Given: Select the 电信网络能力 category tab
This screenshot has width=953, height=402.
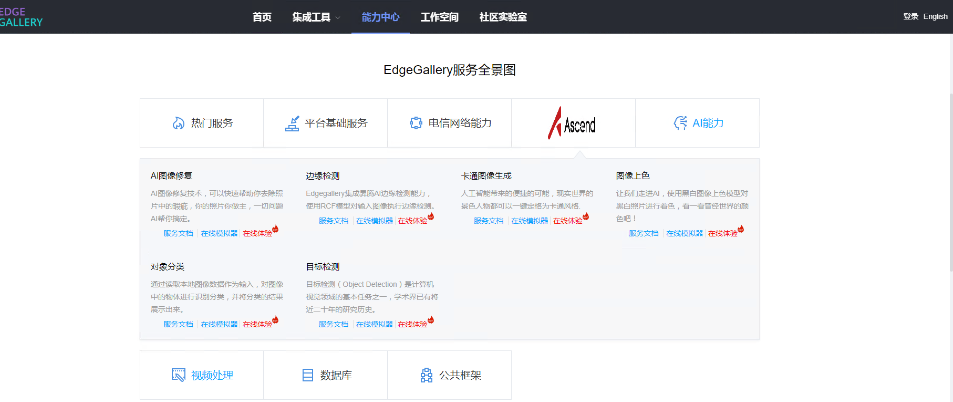Looking at the screenshot, I should coord(450,123).
